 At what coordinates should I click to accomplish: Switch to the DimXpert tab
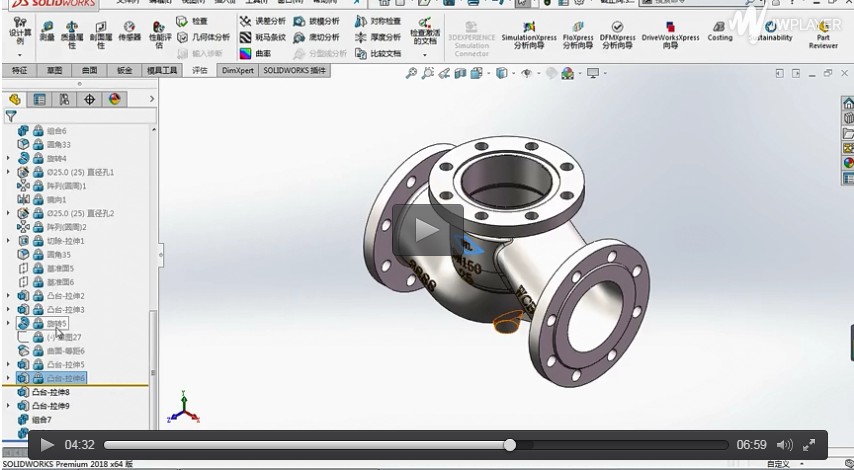coord(238,71)
